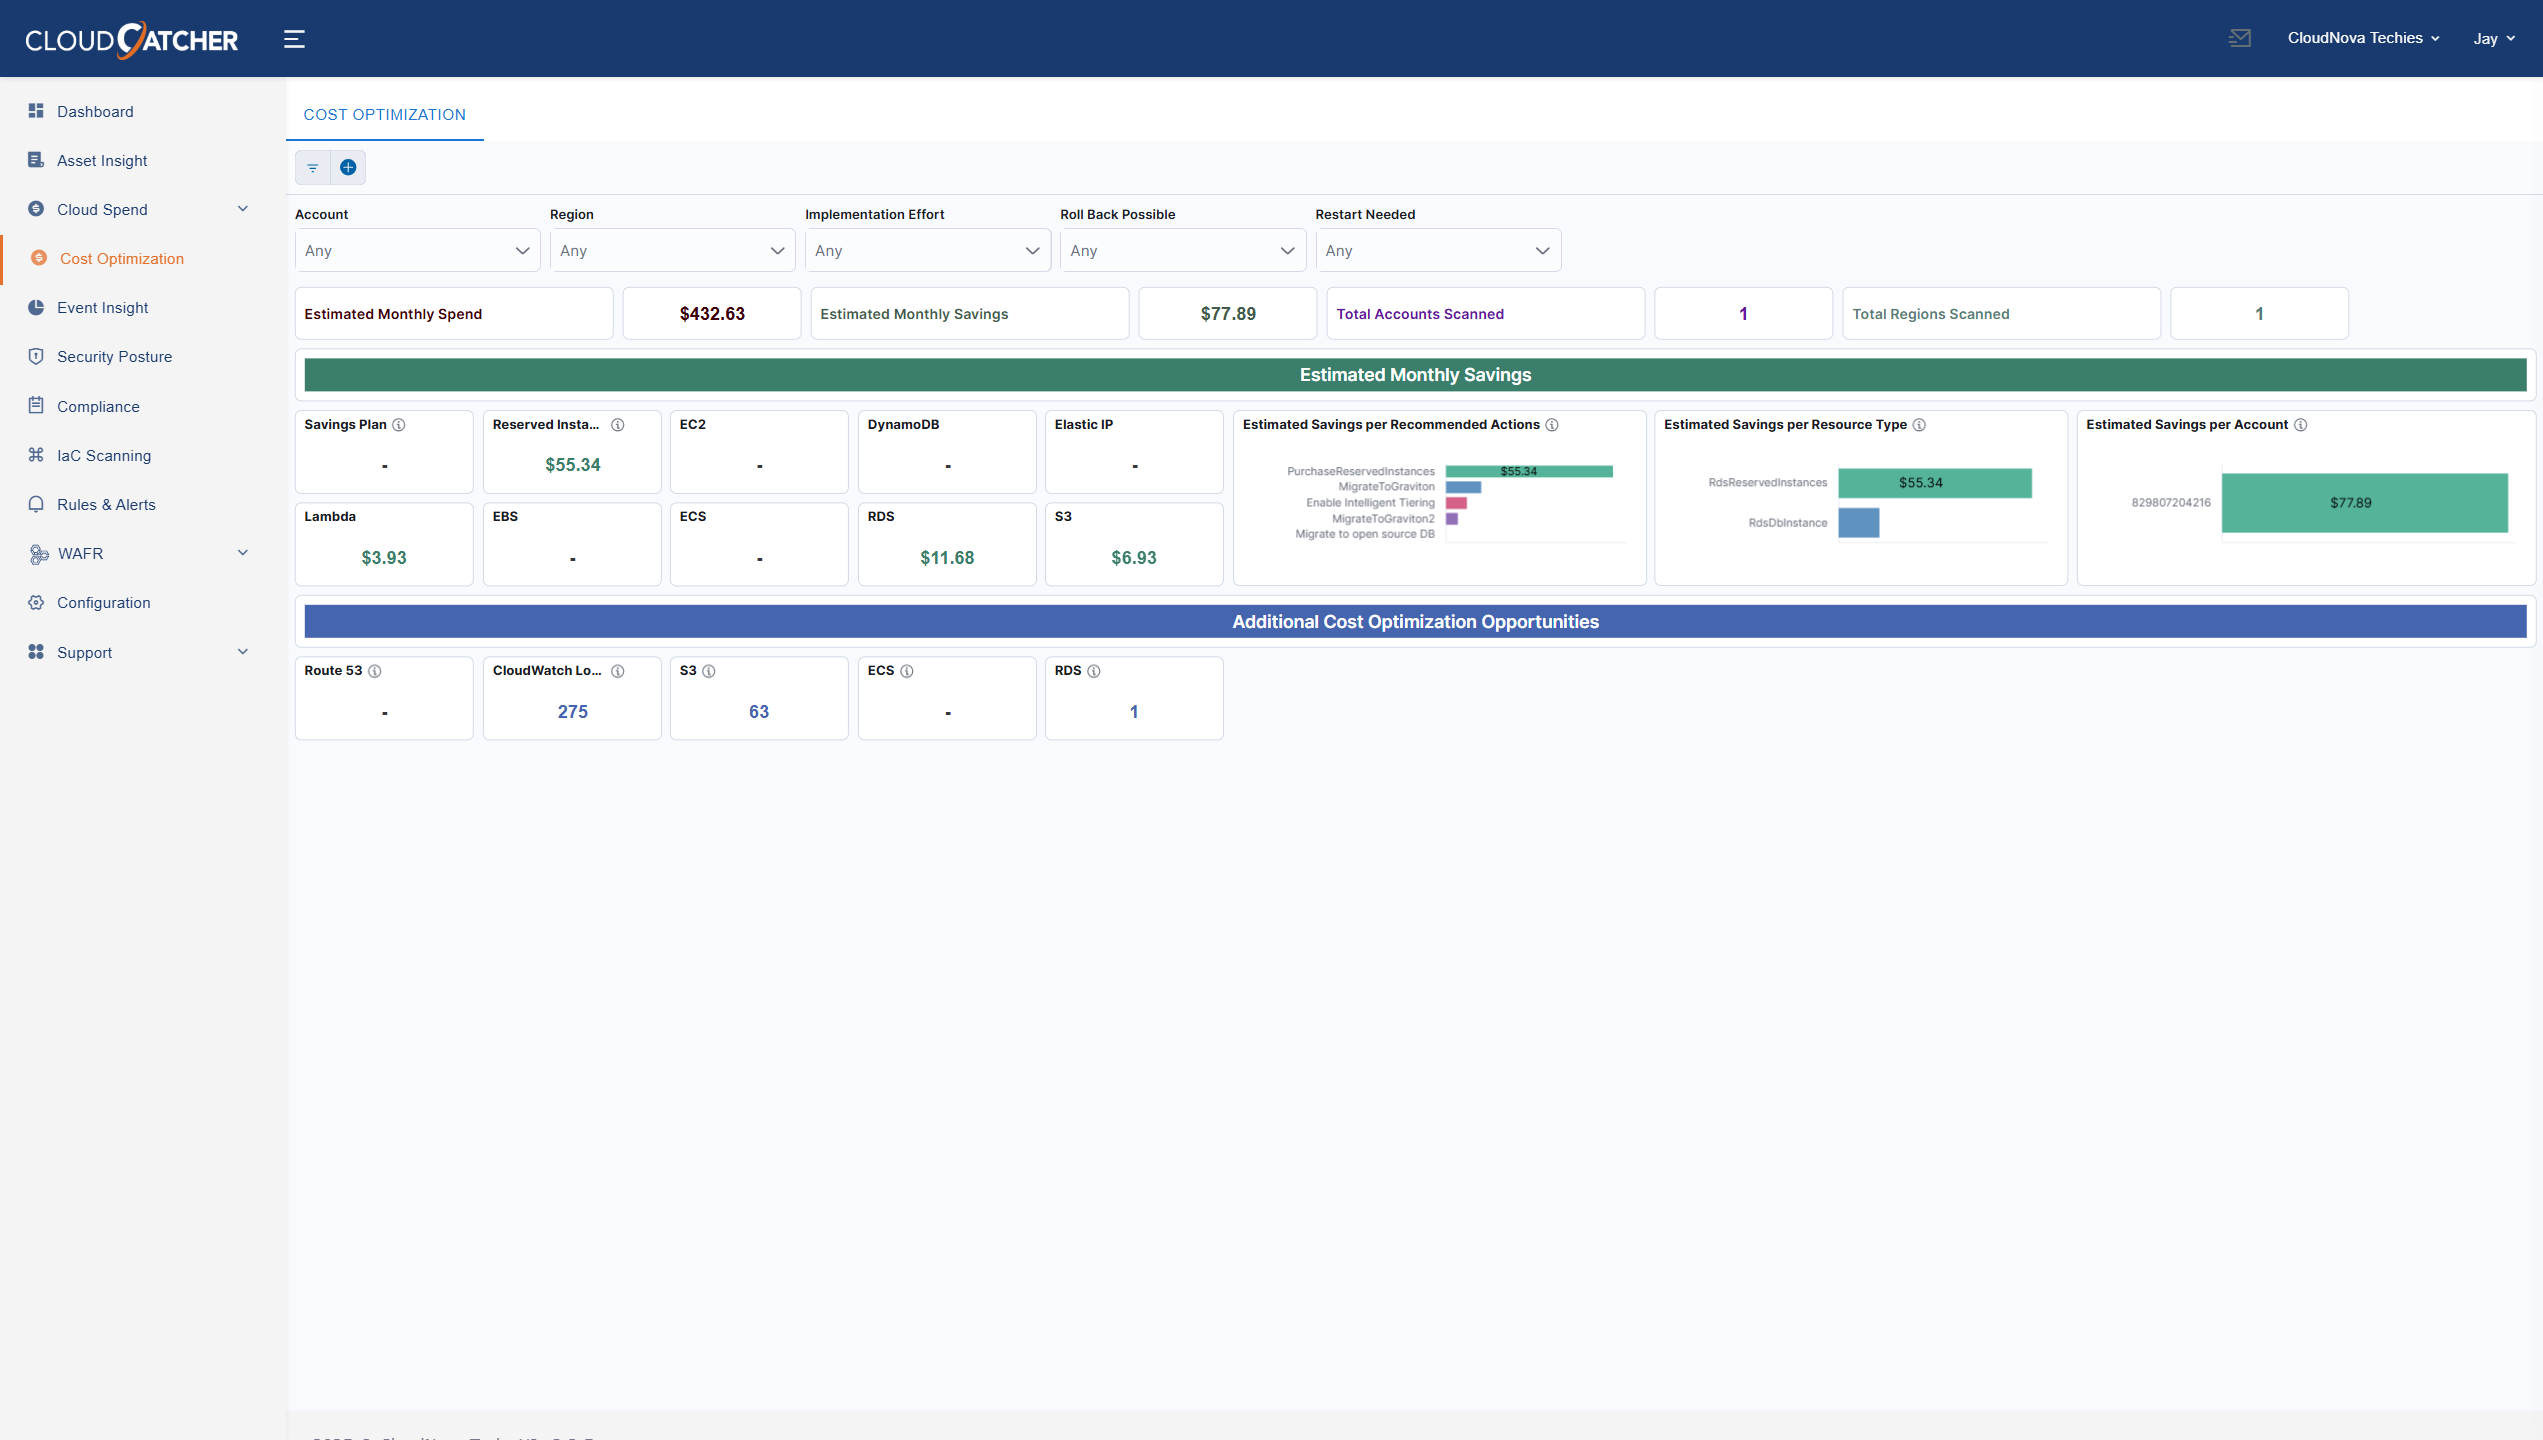Click the Asset Insight sidebar icon
This screenshot has height=1440, width=2543.
36,160
